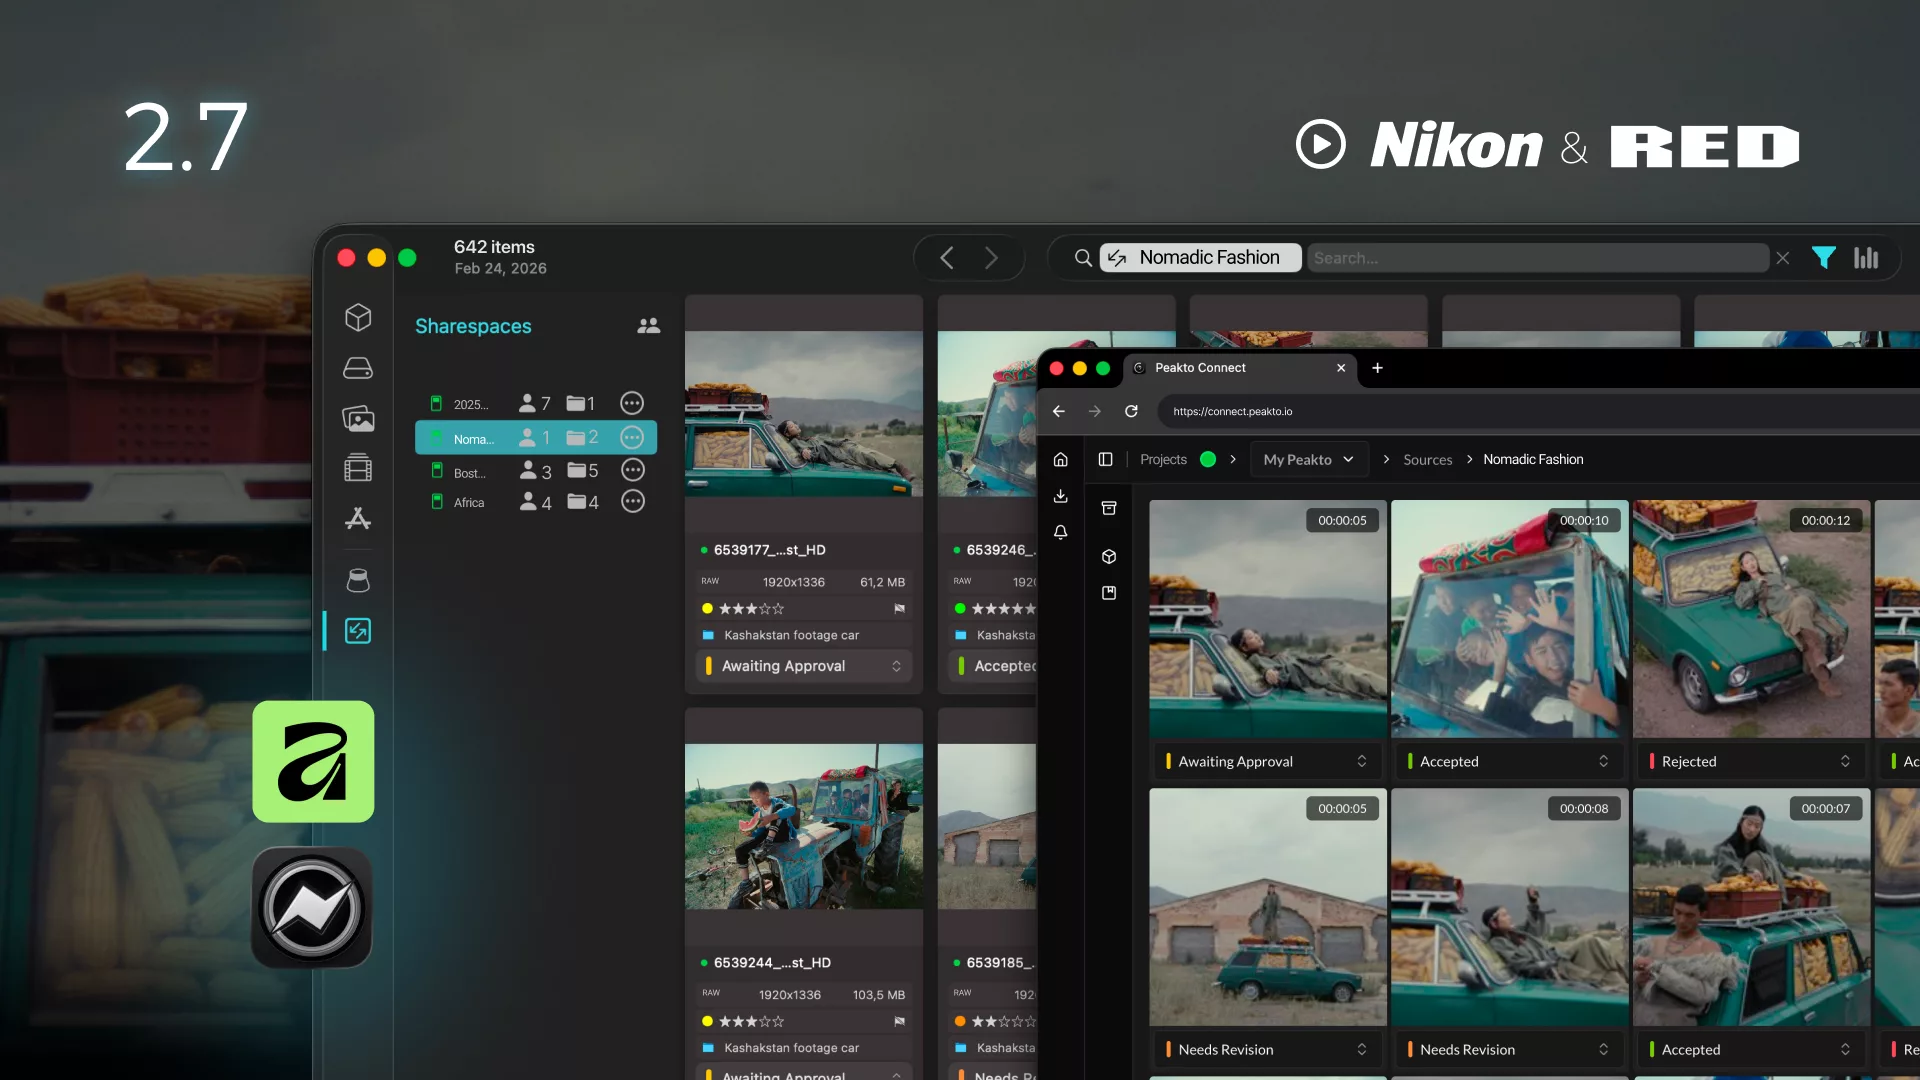This screenshot has height=1080, width=1920.
Task: Click the home icon in Peakto Connect
Action: pyautogui.click(x=1061, y=460)
